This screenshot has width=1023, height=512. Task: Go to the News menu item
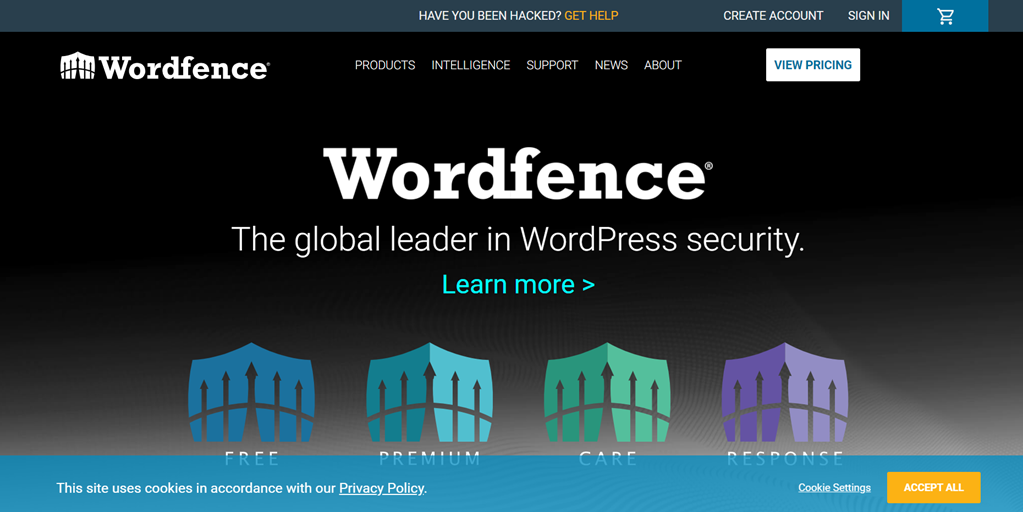coord(611,65)
